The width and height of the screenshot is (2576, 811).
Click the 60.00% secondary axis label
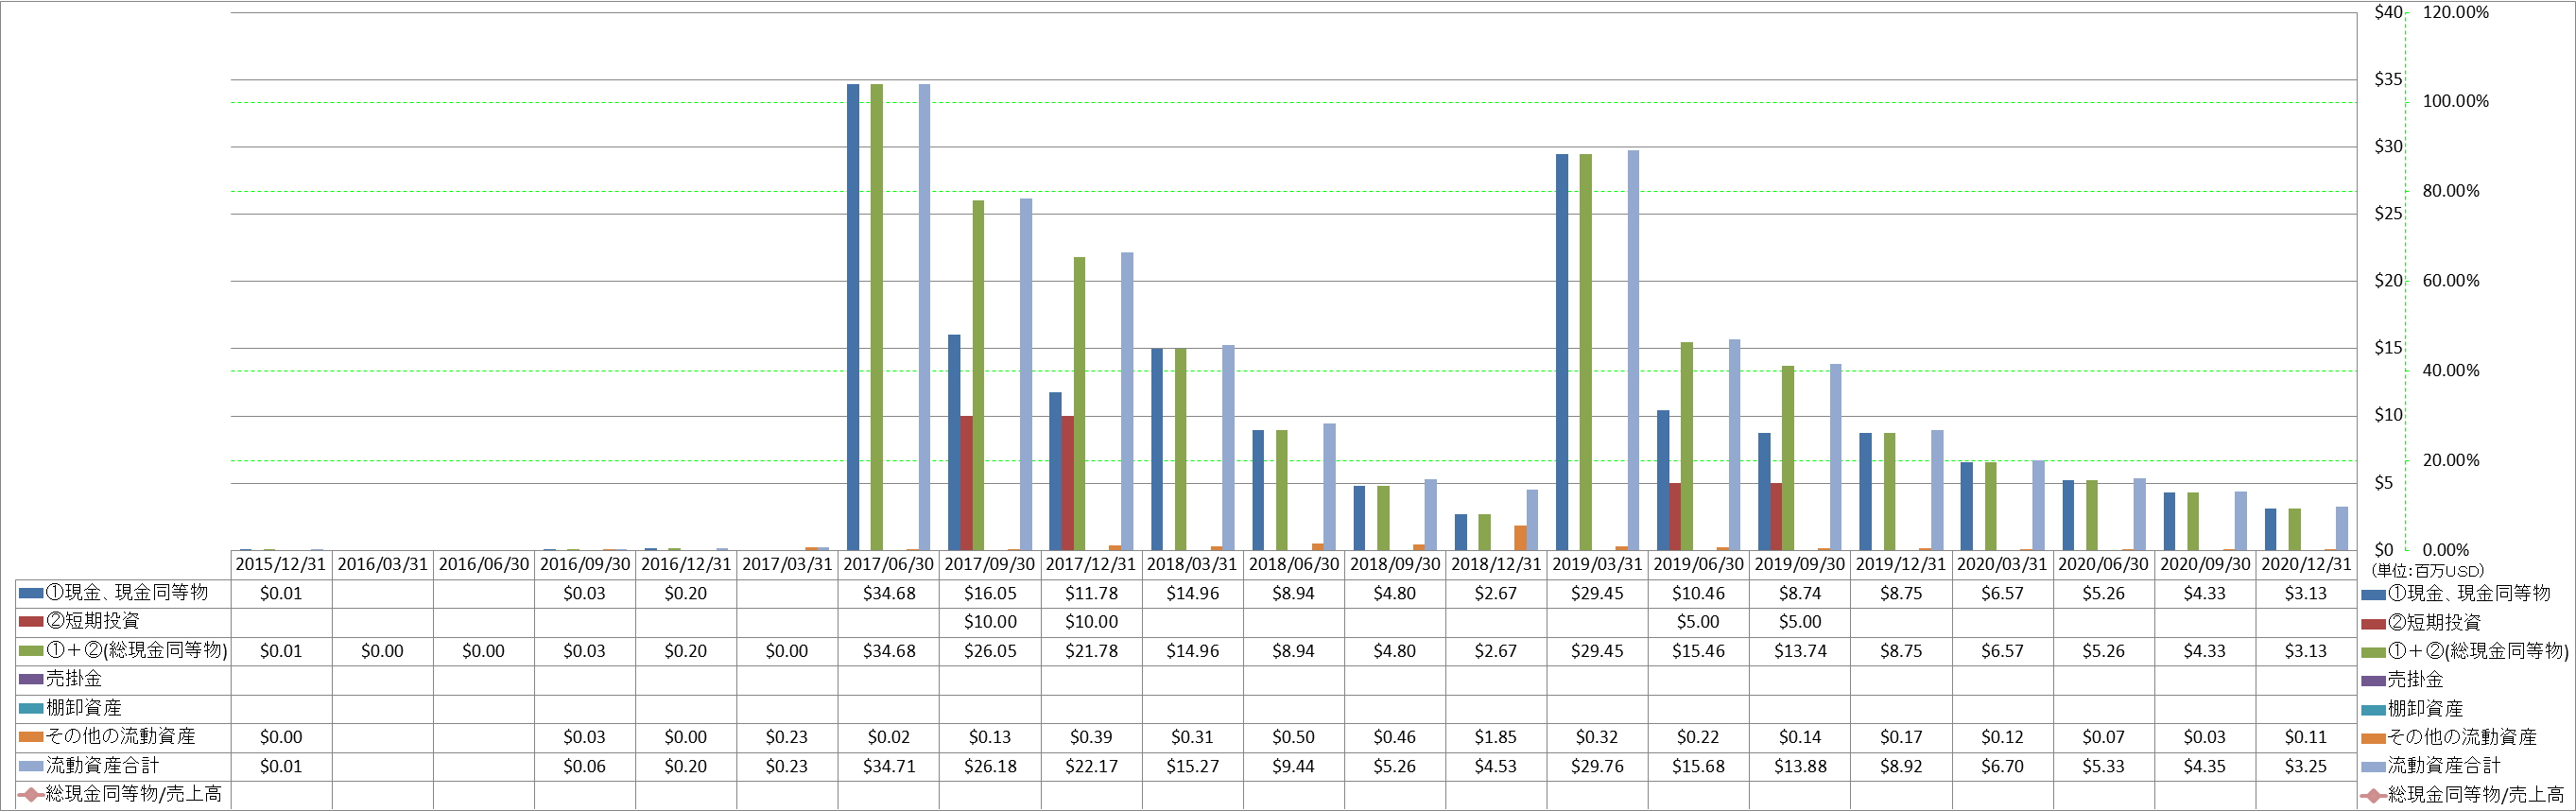2451,281
